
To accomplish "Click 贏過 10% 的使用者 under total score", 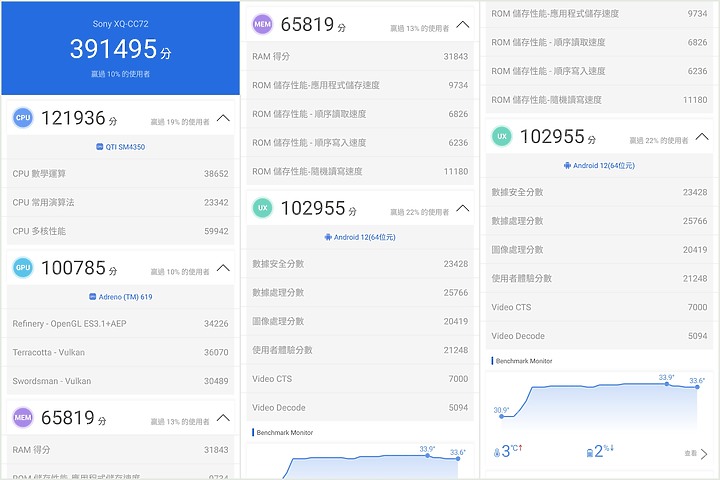I will click(x=120, y=74).
